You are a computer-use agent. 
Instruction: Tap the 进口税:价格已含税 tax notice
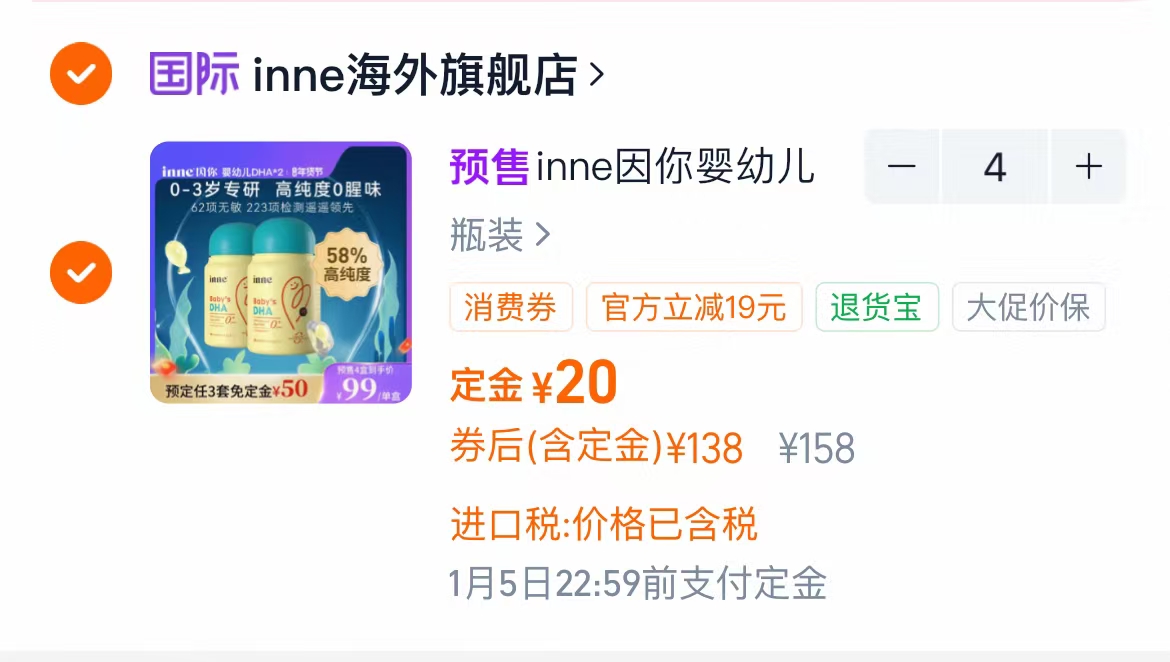[x=604, y=523]
